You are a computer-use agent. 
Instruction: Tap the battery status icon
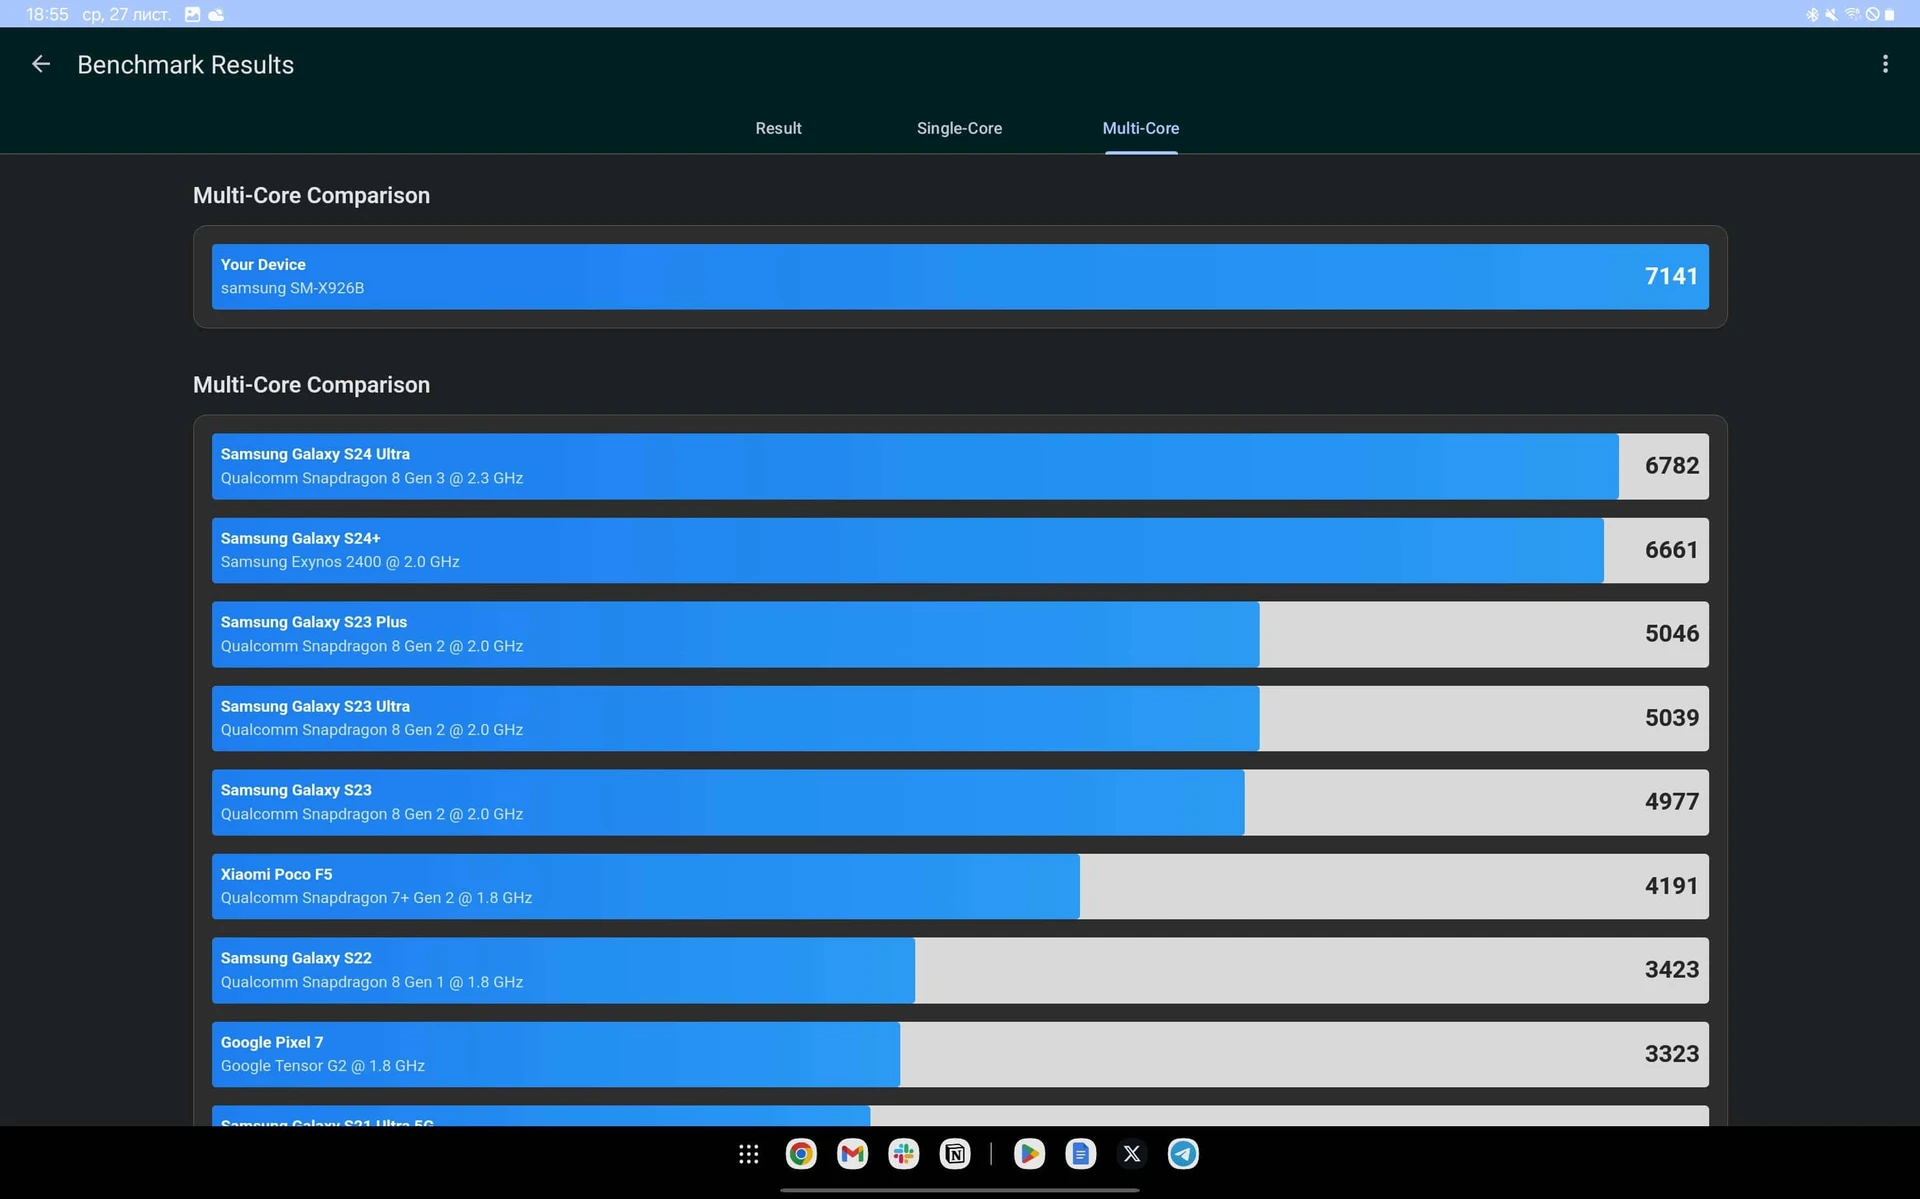pyautogui.click(x=1889, y=14)
